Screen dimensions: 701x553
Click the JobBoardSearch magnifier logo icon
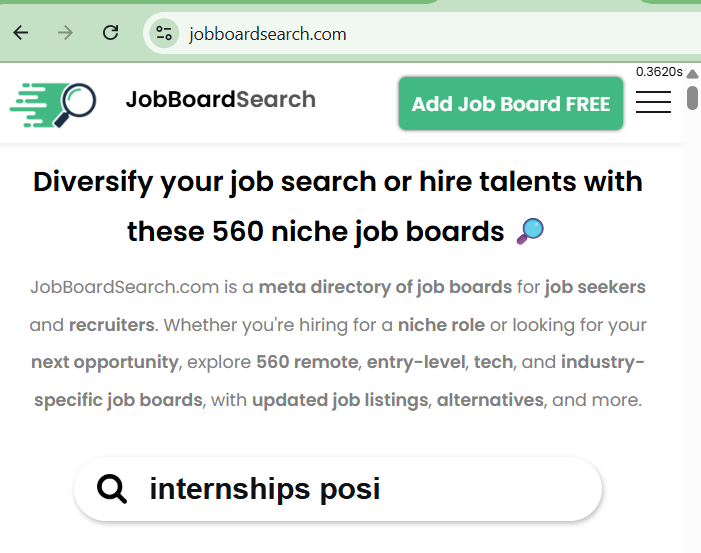tap(53, 102)
